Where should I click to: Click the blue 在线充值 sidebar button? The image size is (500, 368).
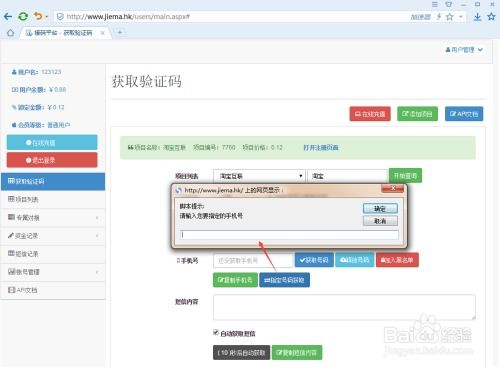coord(52,142)
